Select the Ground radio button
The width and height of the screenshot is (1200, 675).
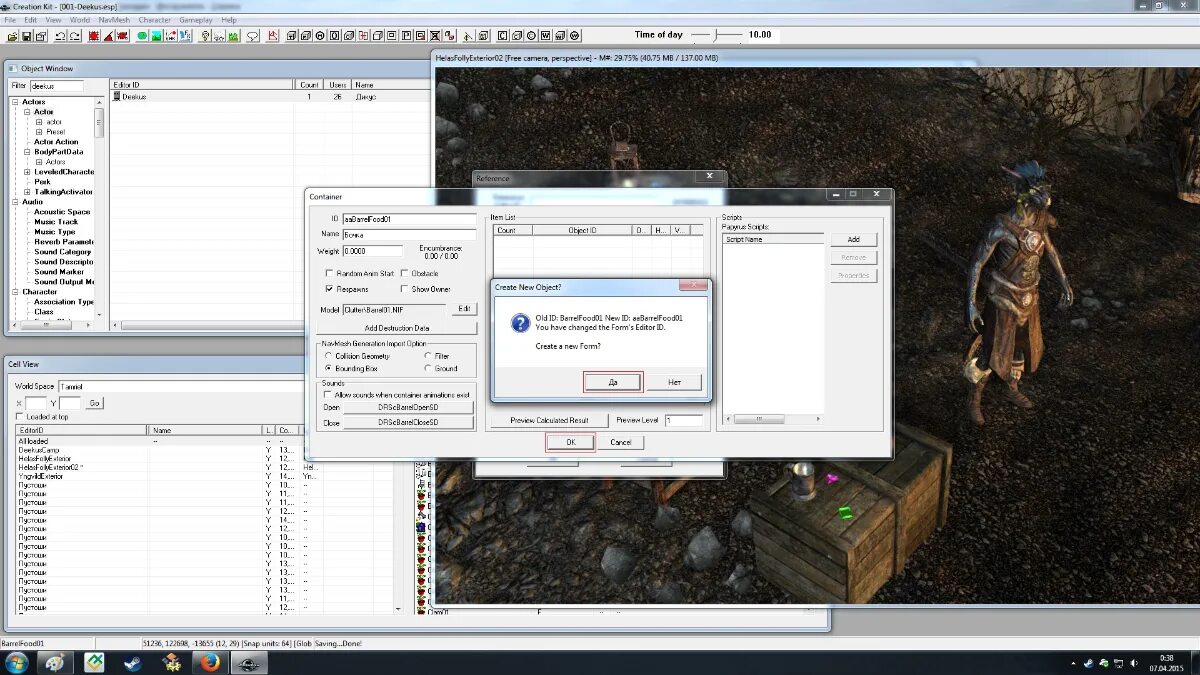point(428,369)
